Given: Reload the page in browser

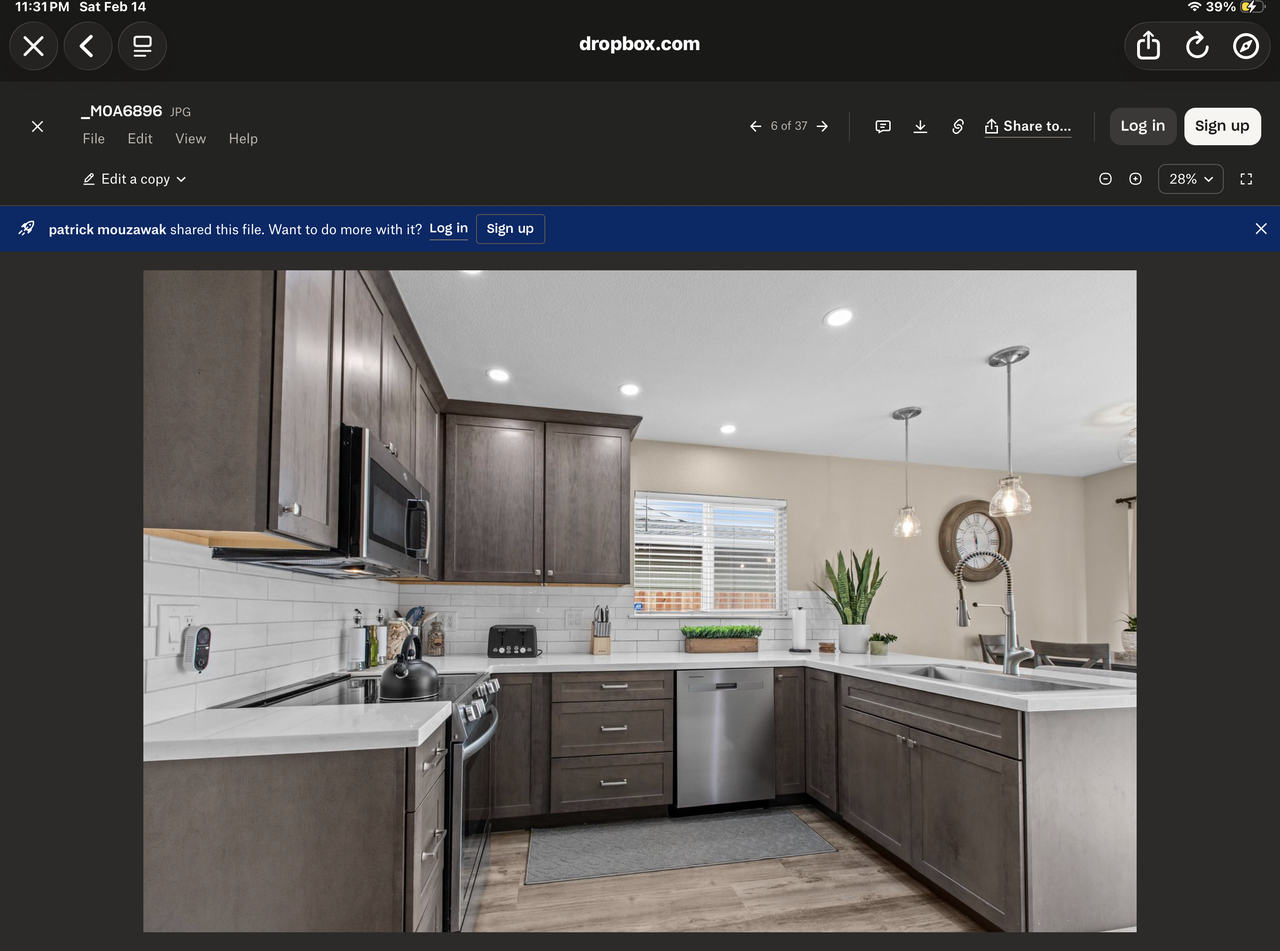Looking at the screenshot, I should [x=1197, y=46].
